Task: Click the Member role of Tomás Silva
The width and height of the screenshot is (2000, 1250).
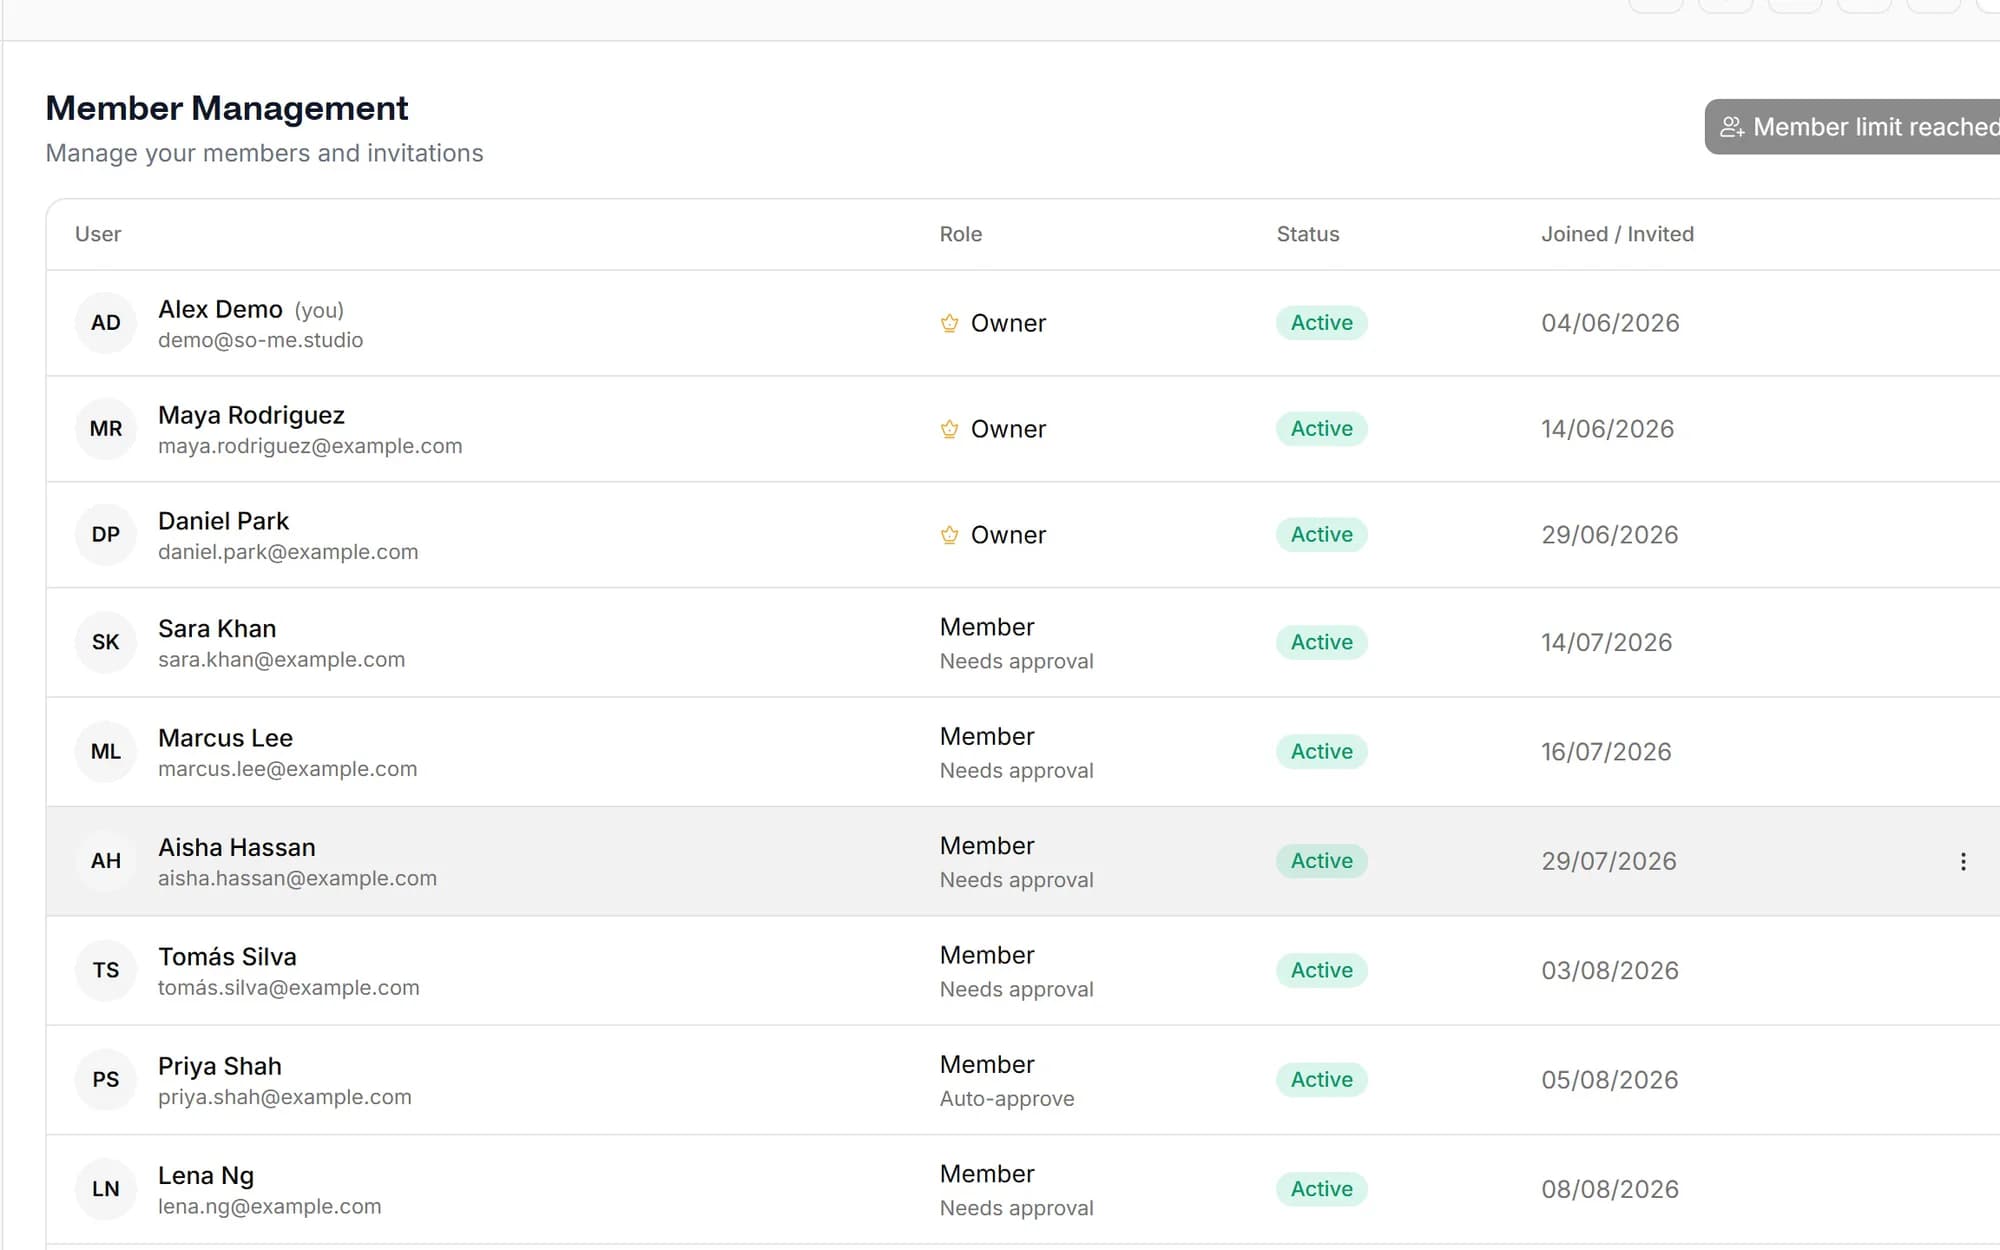Action: pos(987,955)
